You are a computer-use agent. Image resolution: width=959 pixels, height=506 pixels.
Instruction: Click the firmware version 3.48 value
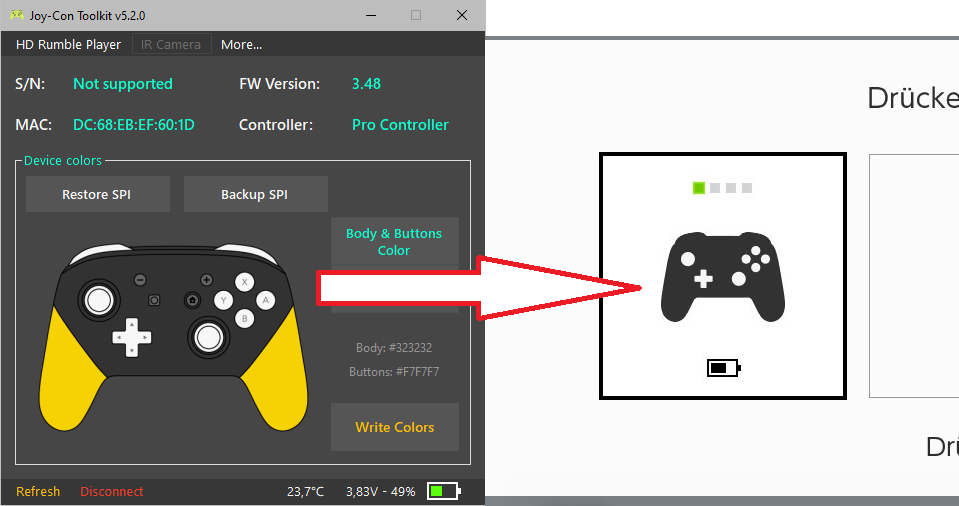point(366,84)
